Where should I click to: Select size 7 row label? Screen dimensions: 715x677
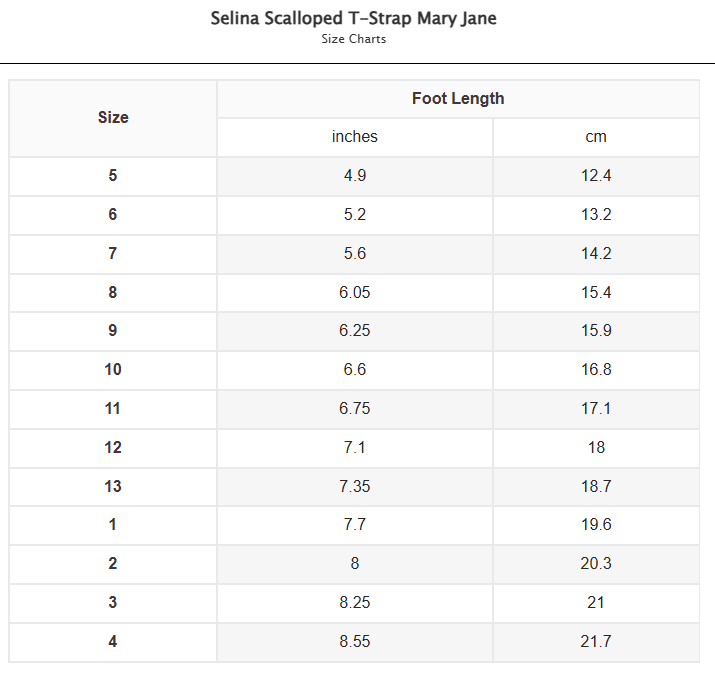click(x=113, y=254)
